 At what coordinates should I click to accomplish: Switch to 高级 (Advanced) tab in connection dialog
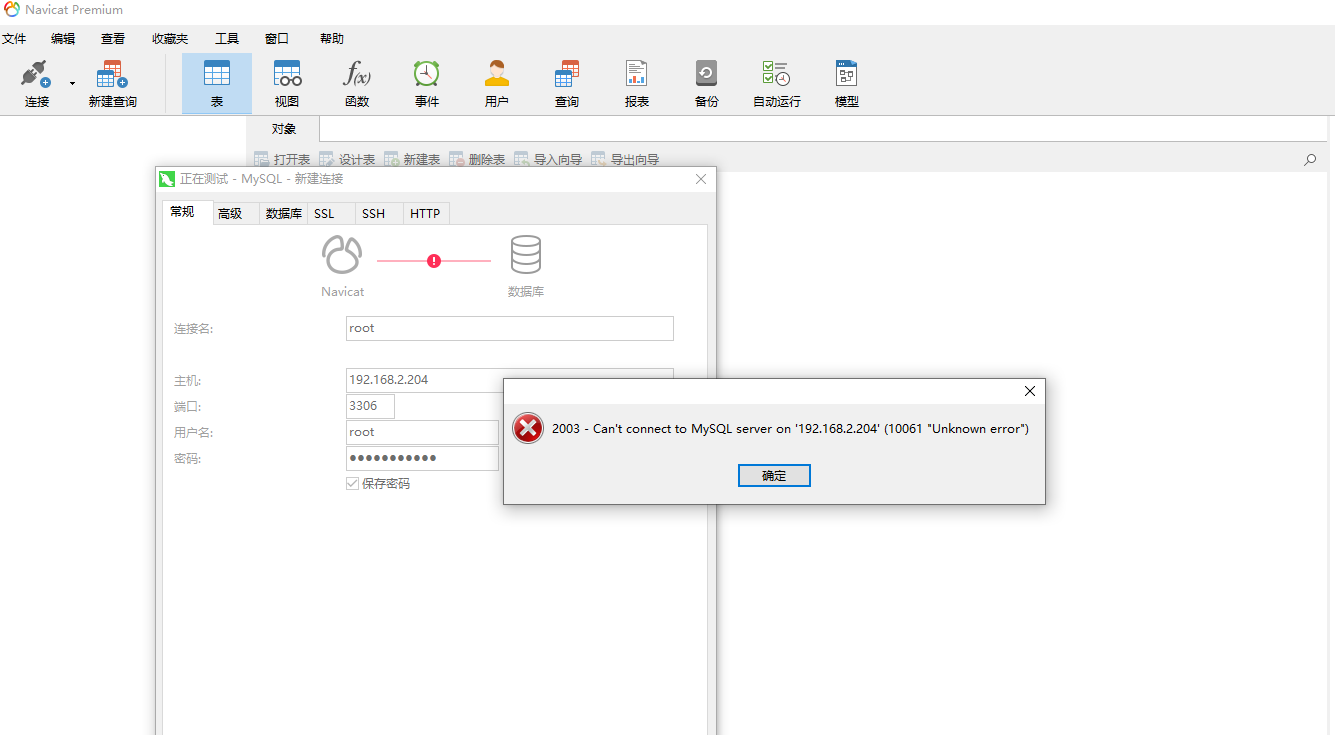[x=235, y=213]
